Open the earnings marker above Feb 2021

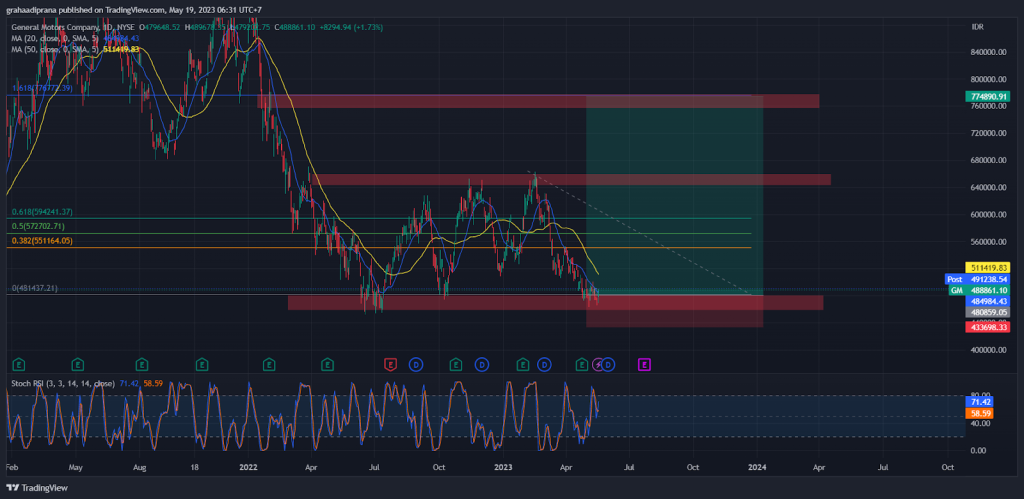[19, 364]
